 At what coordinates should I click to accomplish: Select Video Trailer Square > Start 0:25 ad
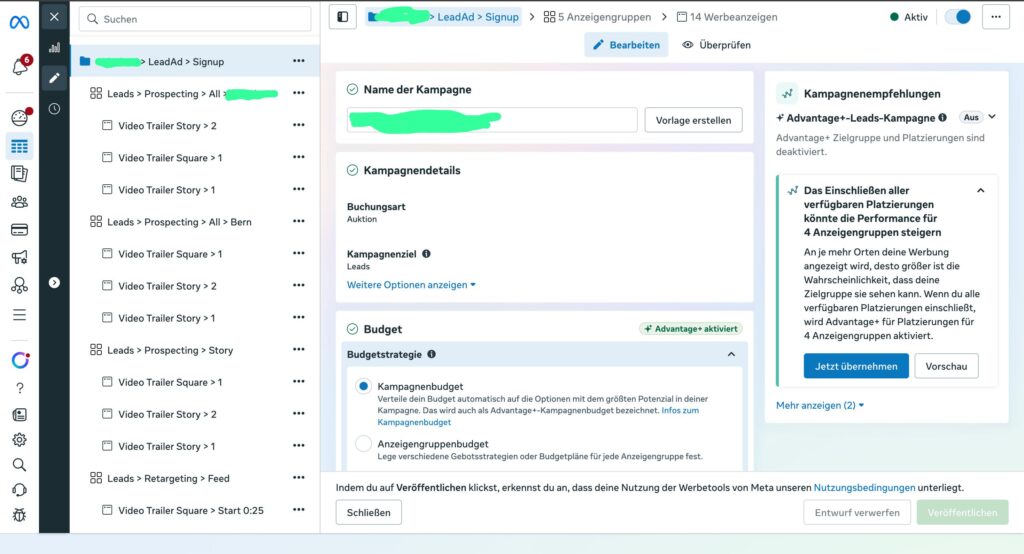coord(191,510)
